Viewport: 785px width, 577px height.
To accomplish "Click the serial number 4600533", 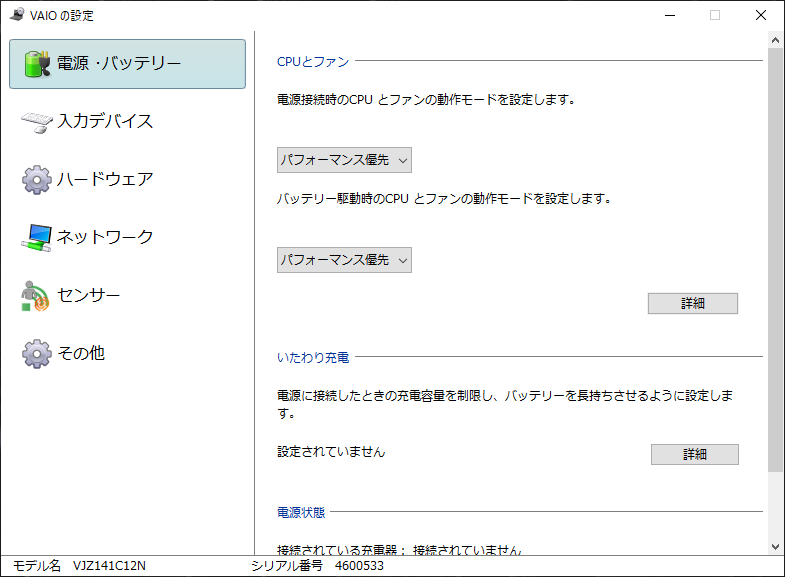I will 359,566.
